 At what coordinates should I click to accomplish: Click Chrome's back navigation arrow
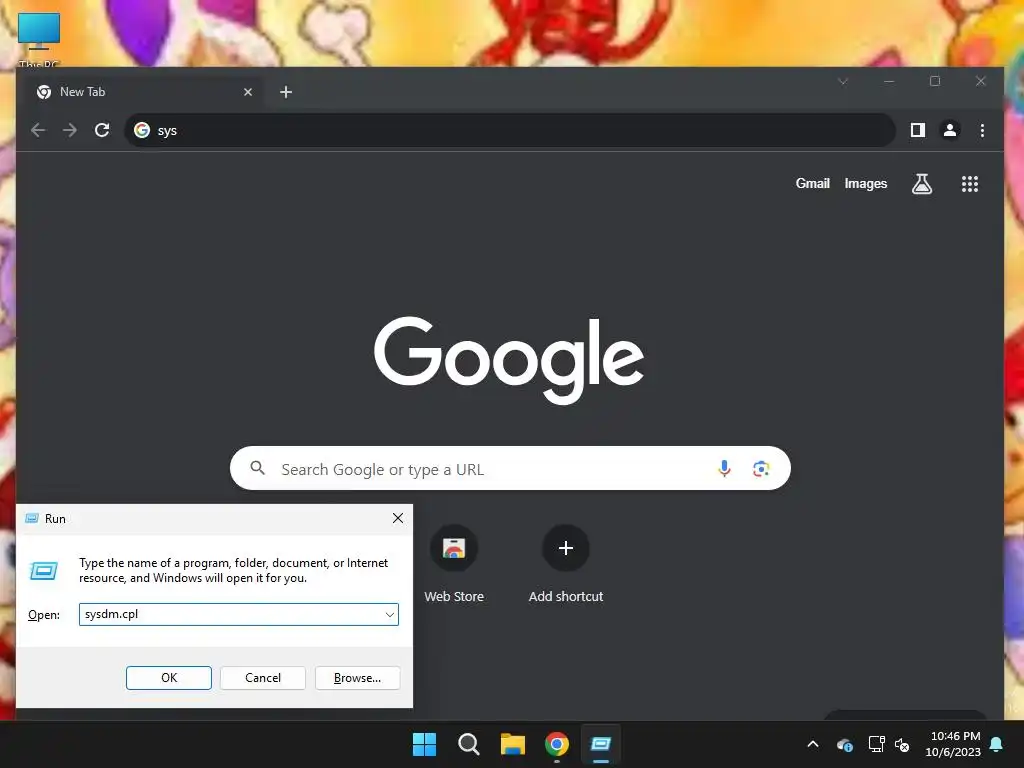click(x=38, y=130)
